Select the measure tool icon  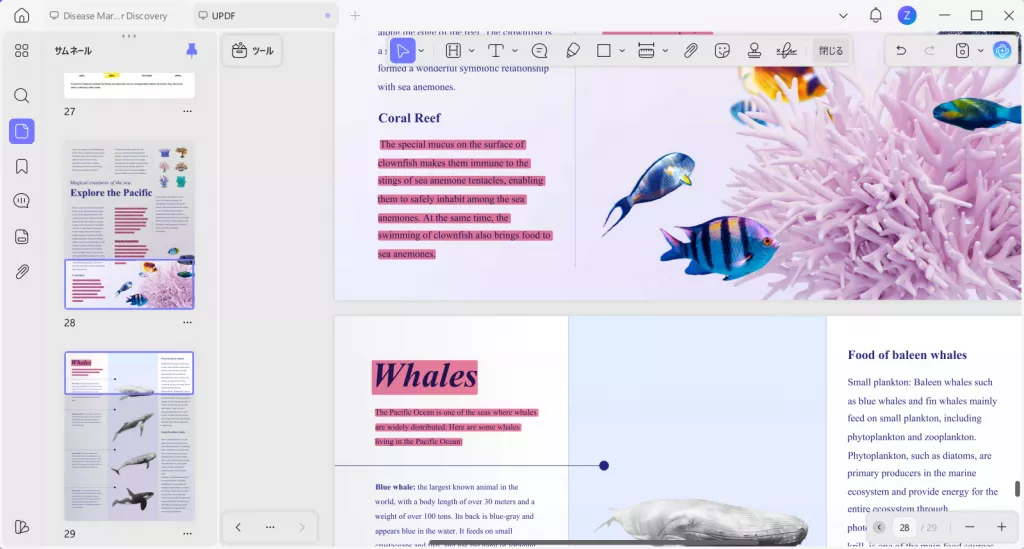click(646, 50)
